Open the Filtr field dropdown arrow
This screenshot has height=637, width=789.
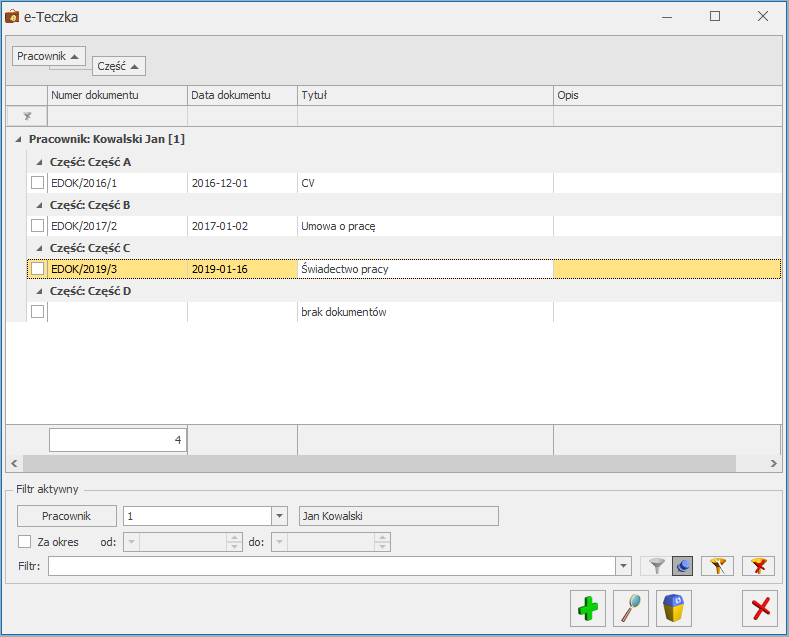click(x=623, y=566)
